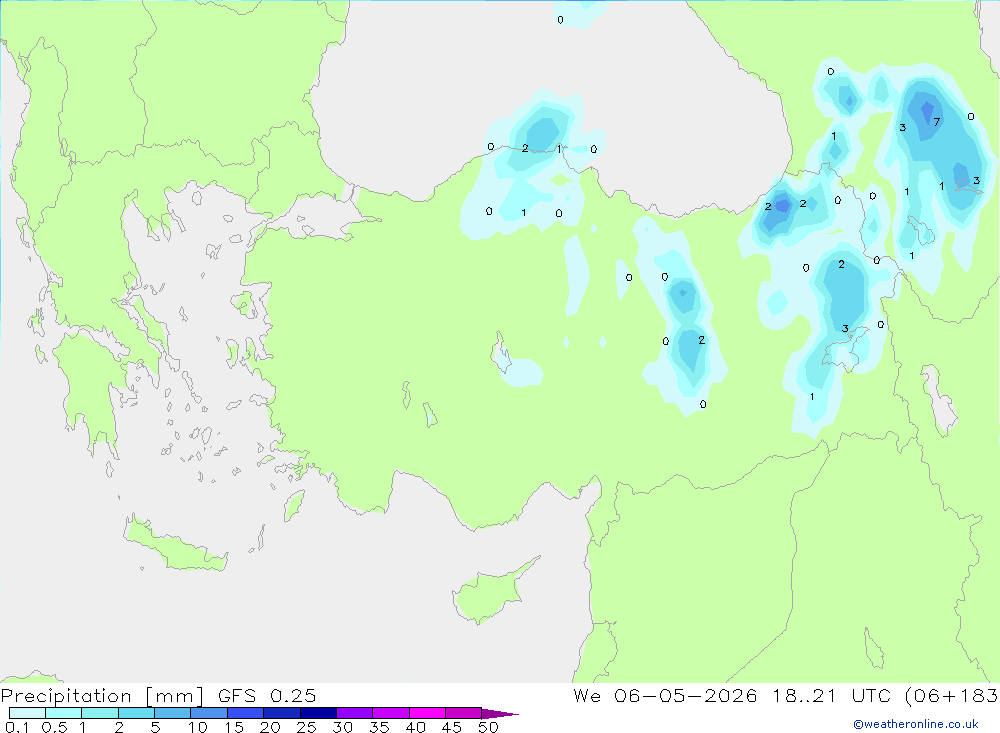This screenshot has width=1000, height=733.
Task: Pick the 1–2 mm legend color swatch
Action: (x=100, y=713)
